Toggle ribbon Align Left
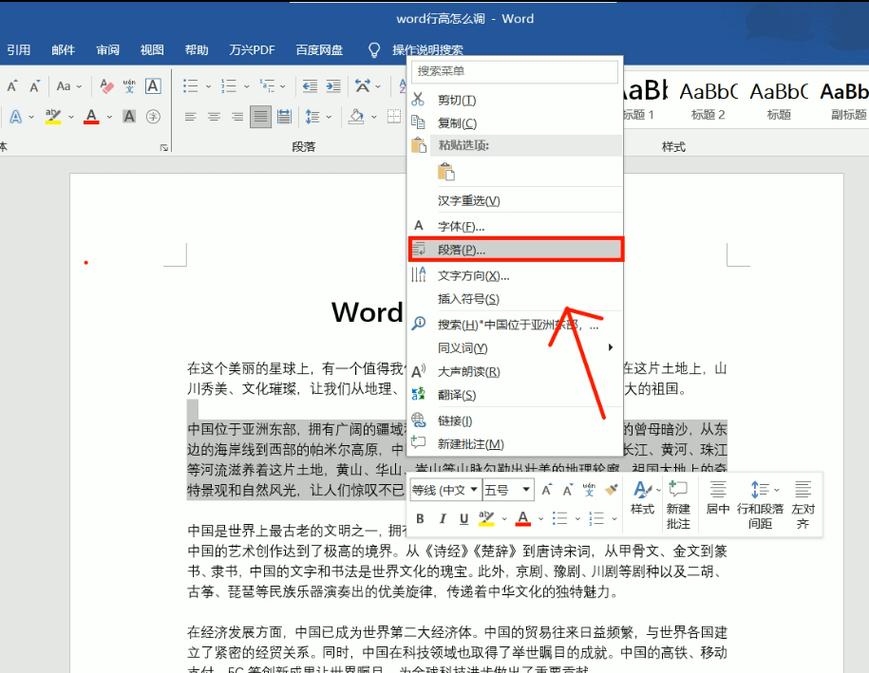 click(191, 116)
